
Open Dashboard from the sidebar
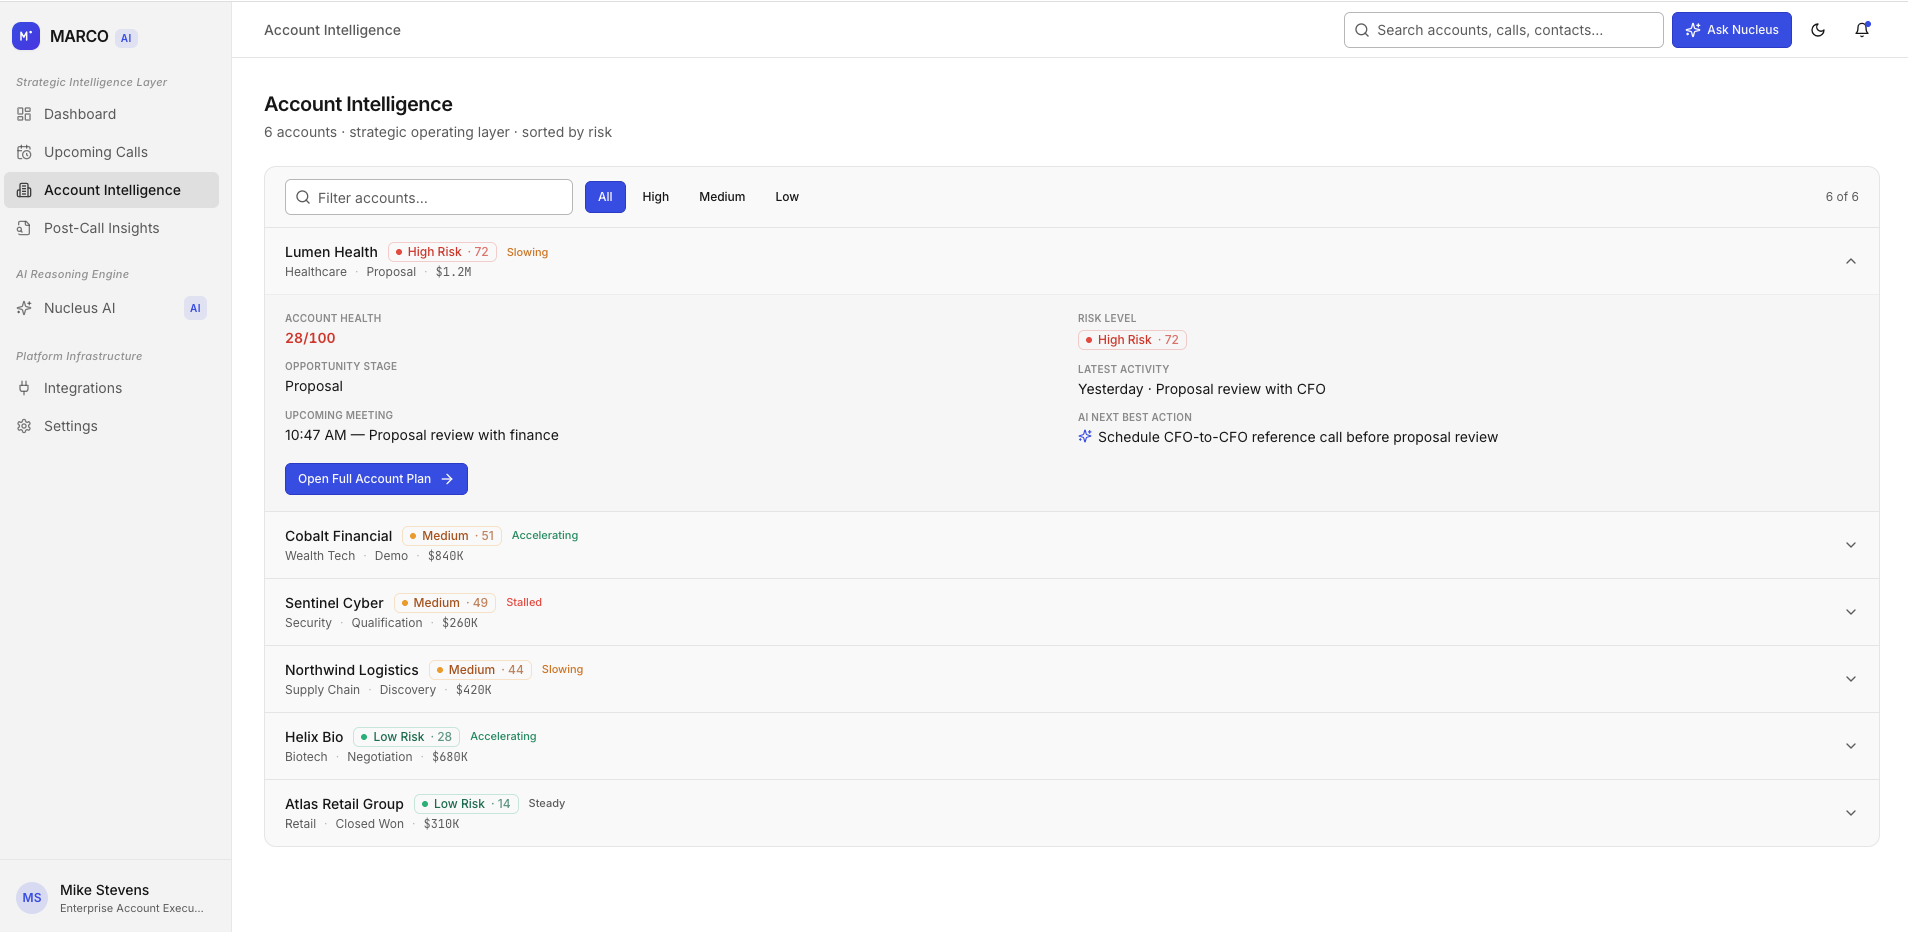tap(111, 114)
